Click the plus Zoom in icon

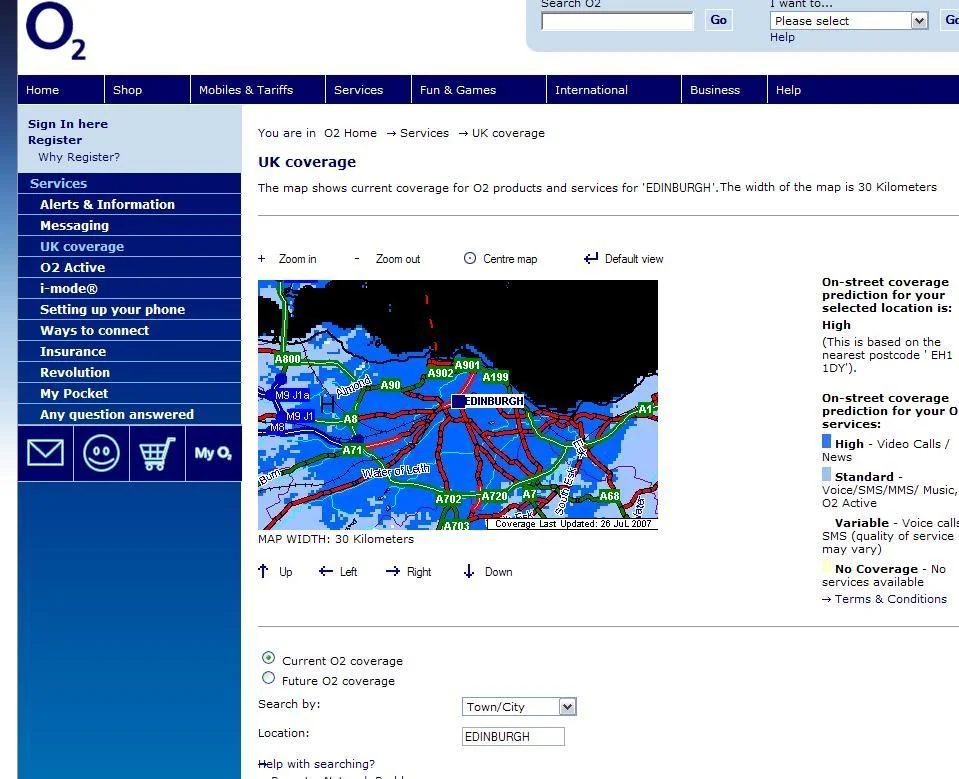click(262, 259)
